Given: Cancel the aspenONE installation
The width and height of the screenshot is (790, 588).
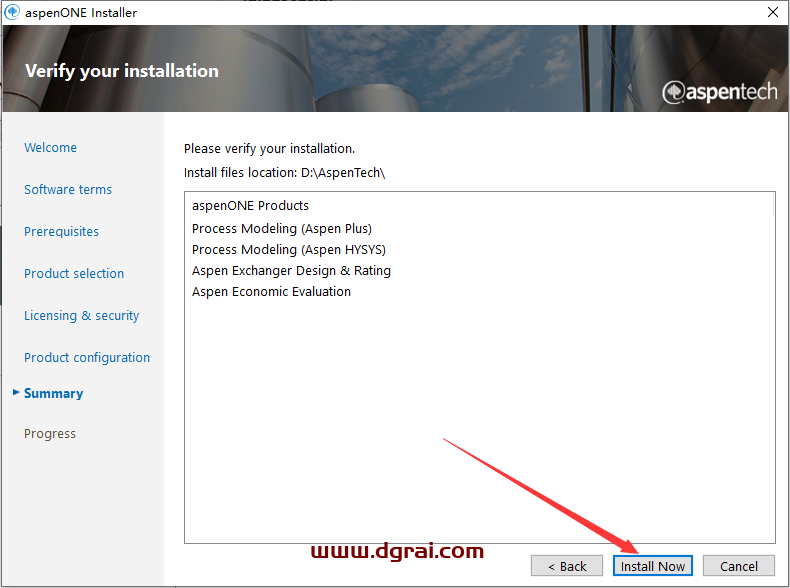Looking at the screenshot, I should pos(739,566).
